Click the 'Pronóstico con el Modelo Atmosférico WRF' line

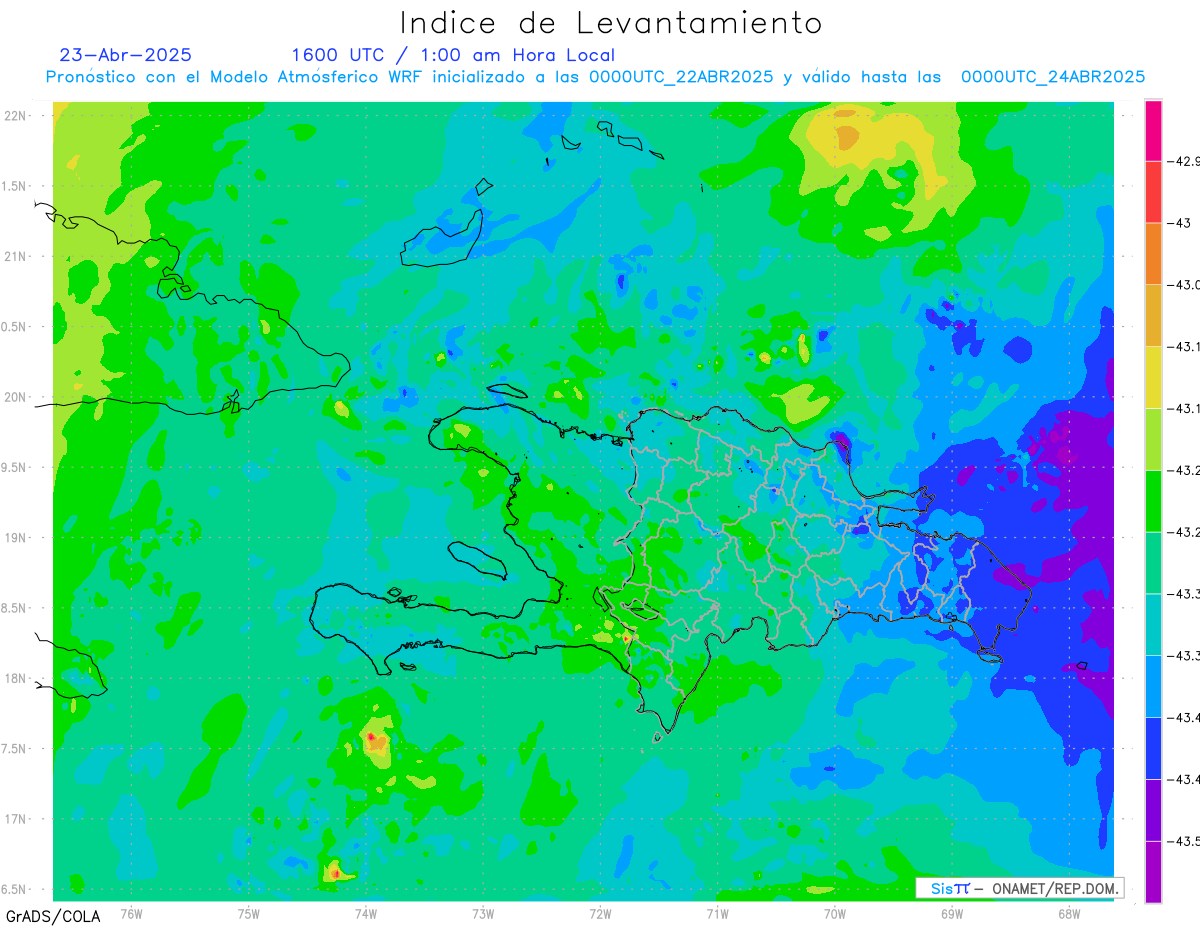click(596, 77)
